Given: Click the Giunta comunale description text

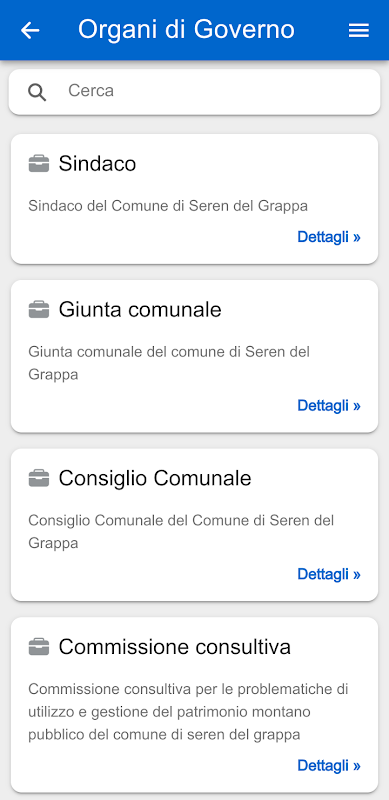Looking at the screenshot, I should click(169, 363).
